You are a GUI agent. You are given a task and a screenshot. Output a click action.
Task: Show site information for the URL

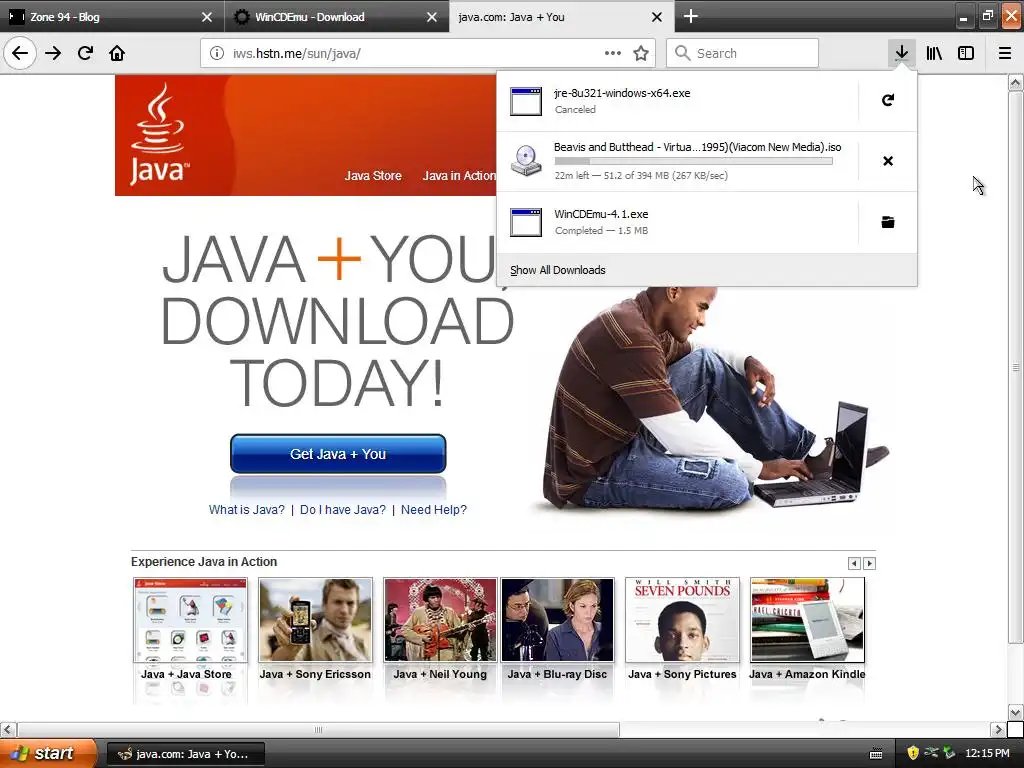pyautogui.click(x=217, y=53)
